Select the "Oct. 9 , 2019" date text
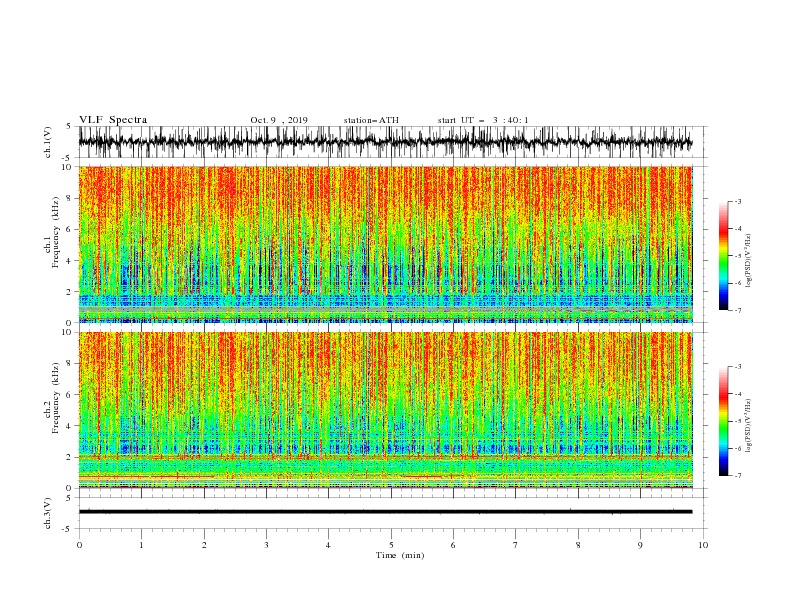 pos(279,120)
